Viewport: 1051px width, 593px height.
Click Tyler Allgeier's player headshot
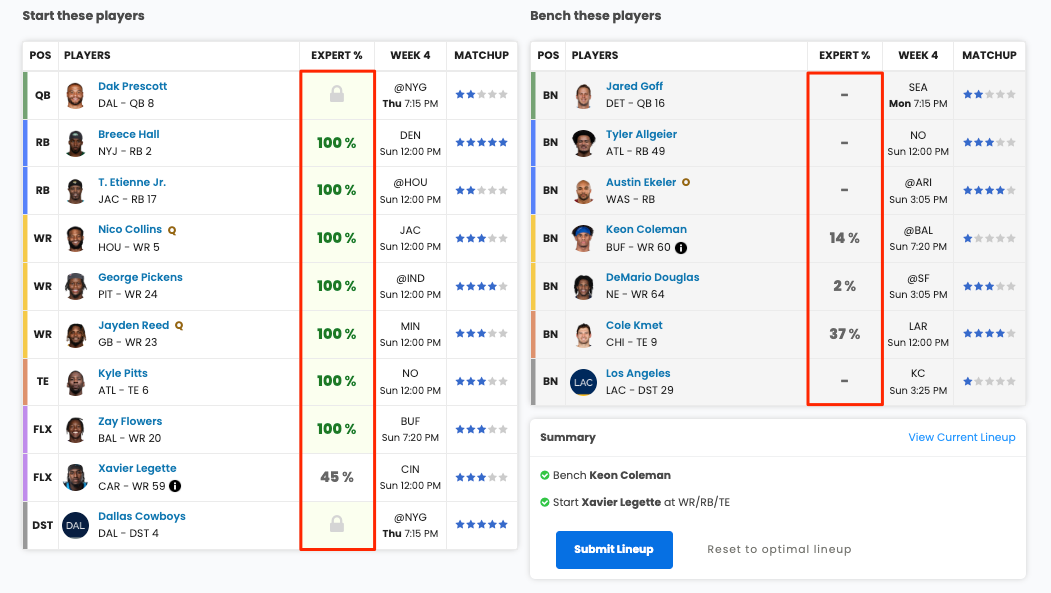583,143
